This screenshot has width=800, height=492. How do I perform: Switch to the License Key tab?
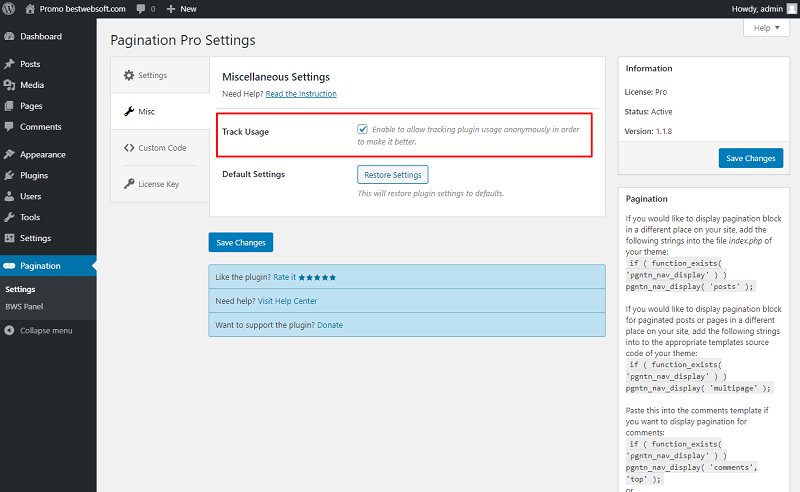(x=160, y=184)
